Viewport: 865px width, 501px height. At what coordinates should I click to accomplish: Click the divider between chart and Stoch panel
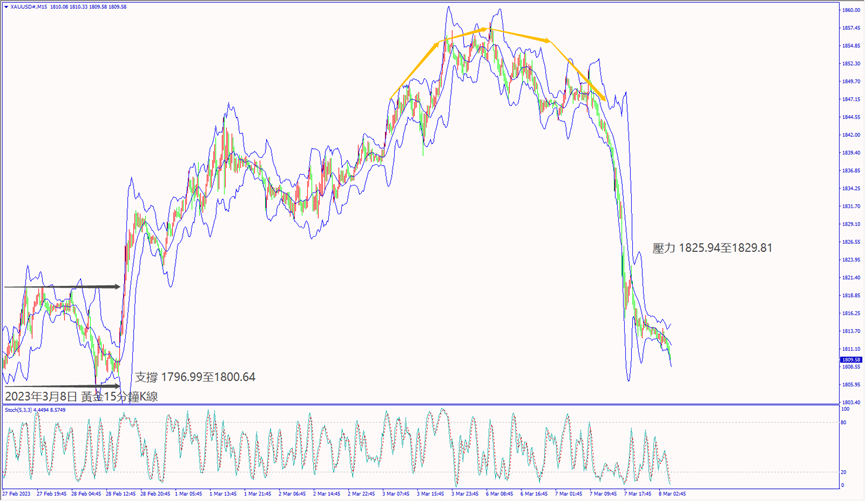(420, 405)
